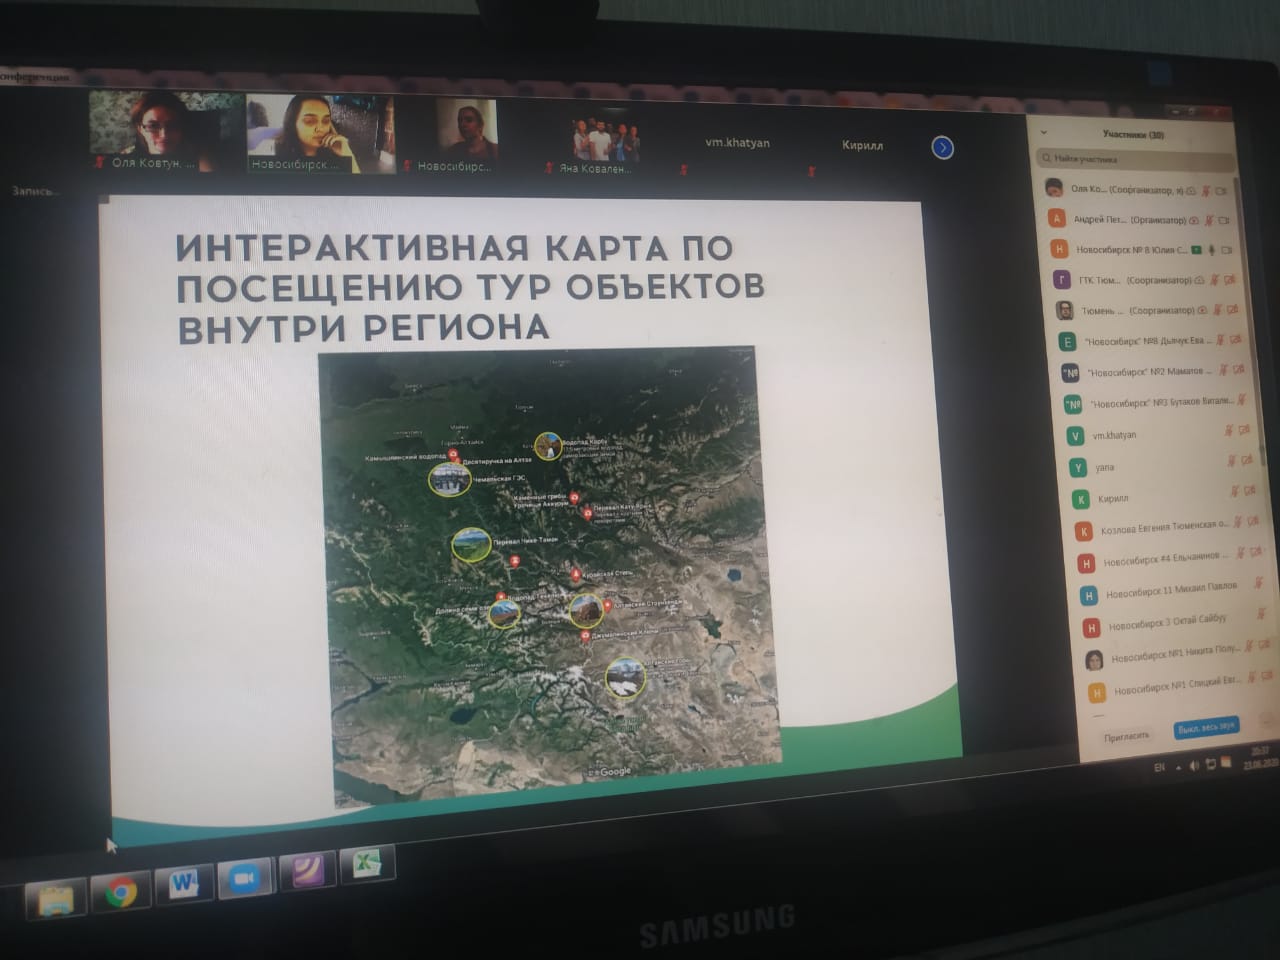Click green mic icon for Новосибирск № 8 Юлия
Screen dimensions: 1280x960
pyautogui.click(x=1211, y=249)
